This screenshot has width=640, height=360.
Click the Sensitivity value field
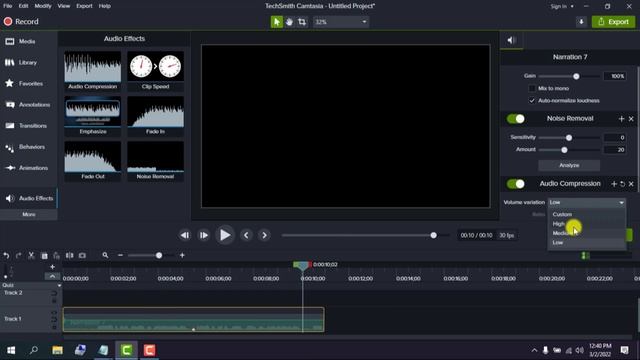615,138
